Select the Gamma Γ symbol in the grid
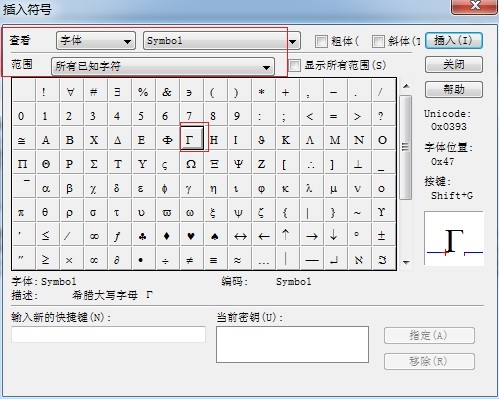The height and width of the screenshot is (399, 499). click(192, 138)
